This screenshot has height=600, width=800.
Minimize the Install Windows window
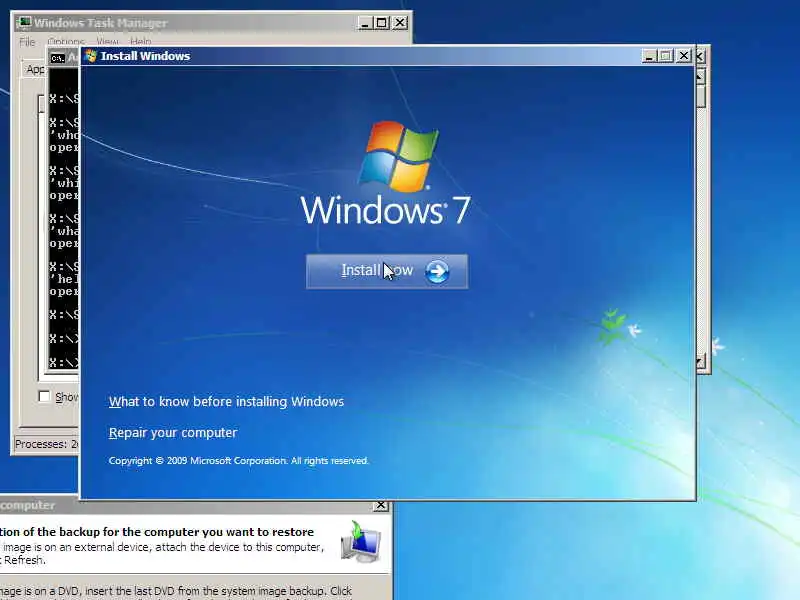(648, 56)
